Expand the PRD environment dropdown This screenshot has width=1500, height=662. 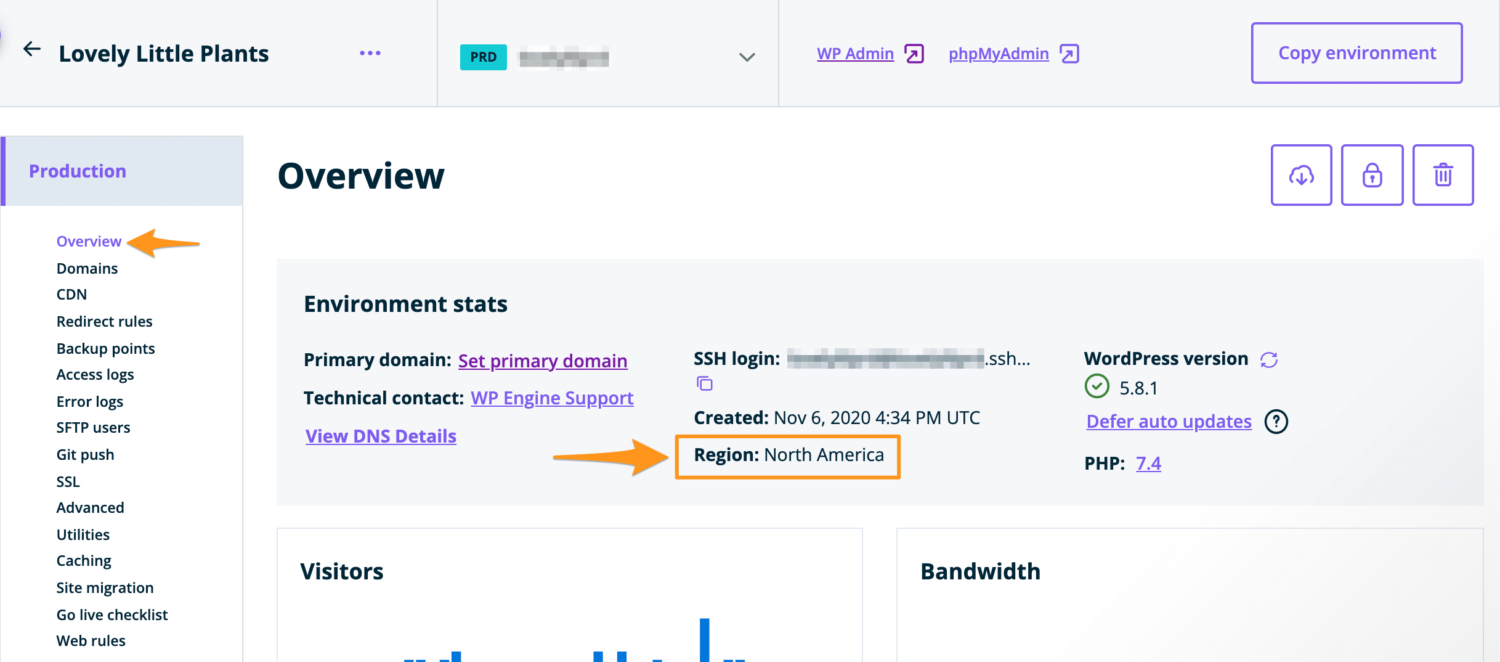coord(746,57)
